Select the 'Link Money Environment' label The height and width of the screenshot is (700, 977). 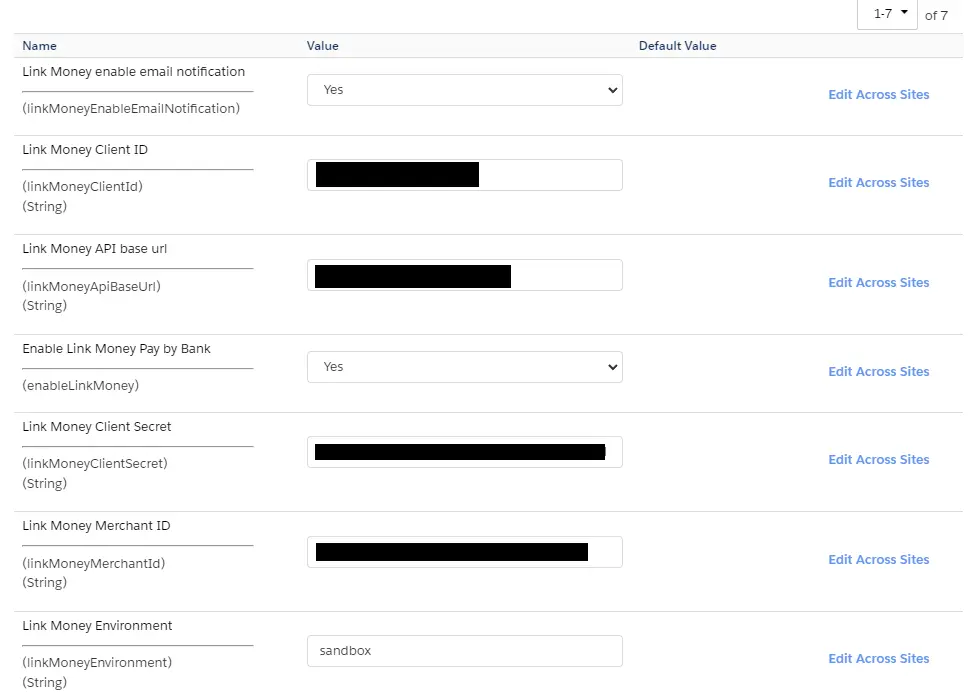click(x=97, y=626)
